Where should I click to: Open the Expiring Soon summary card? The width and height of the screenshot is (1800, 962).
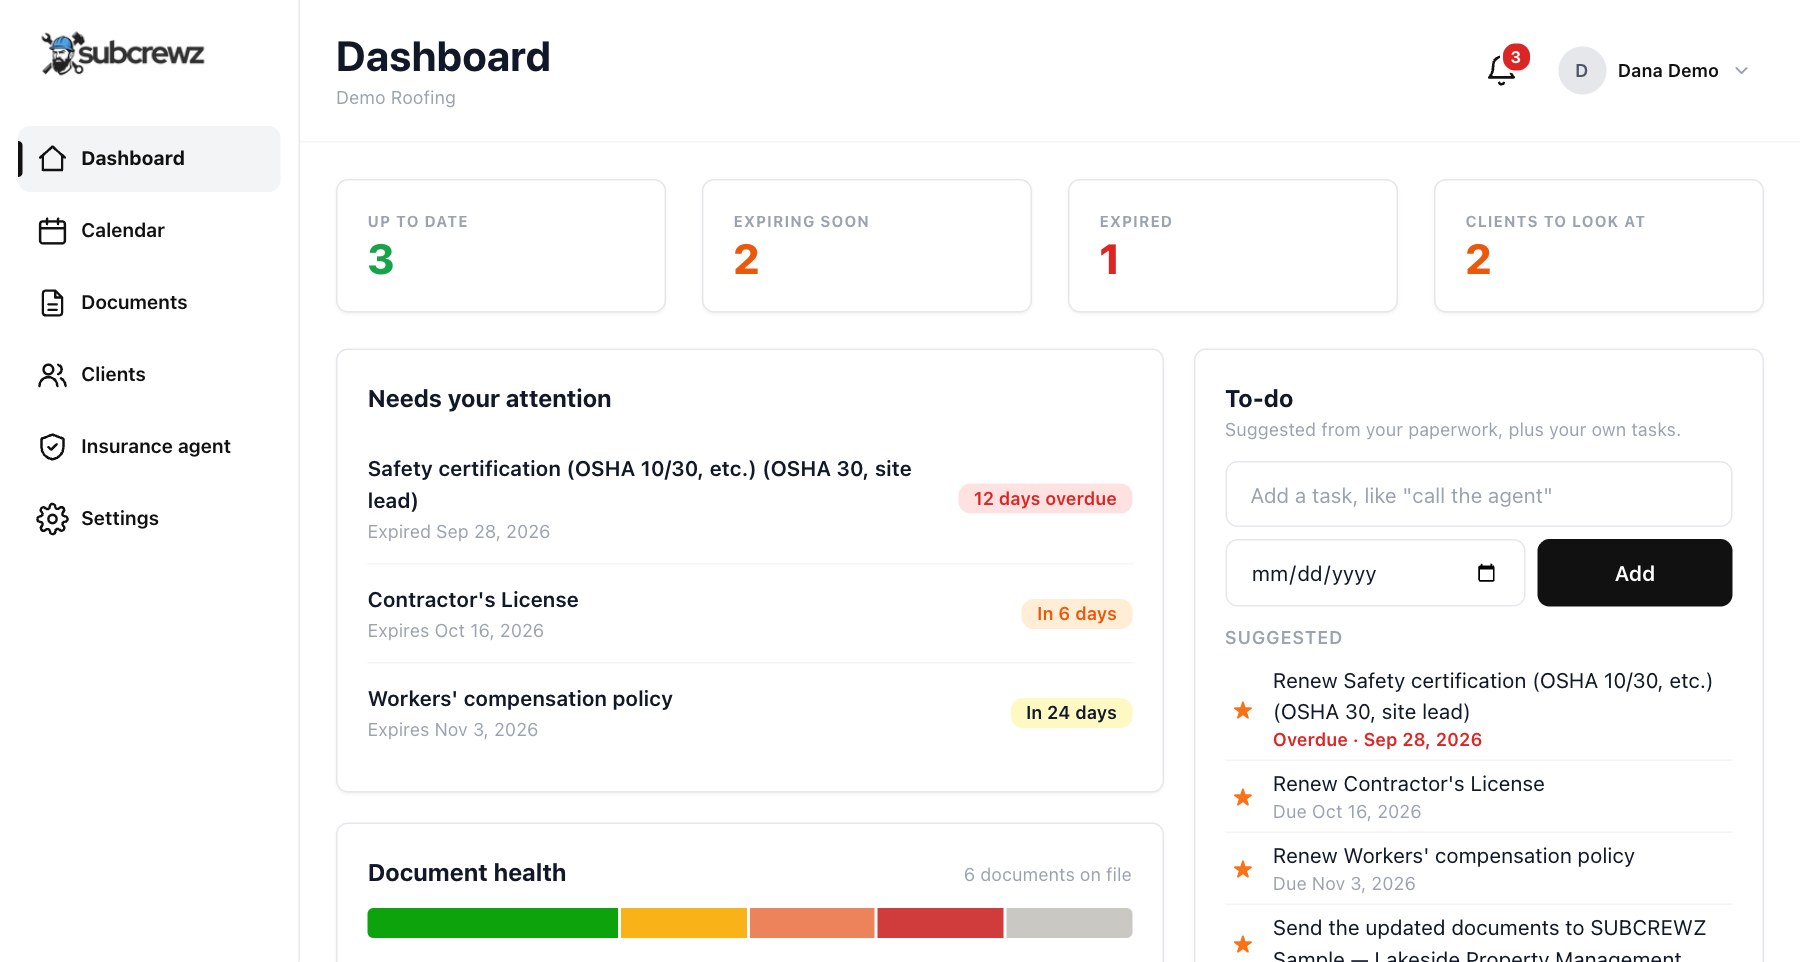(x=867, y=246)
